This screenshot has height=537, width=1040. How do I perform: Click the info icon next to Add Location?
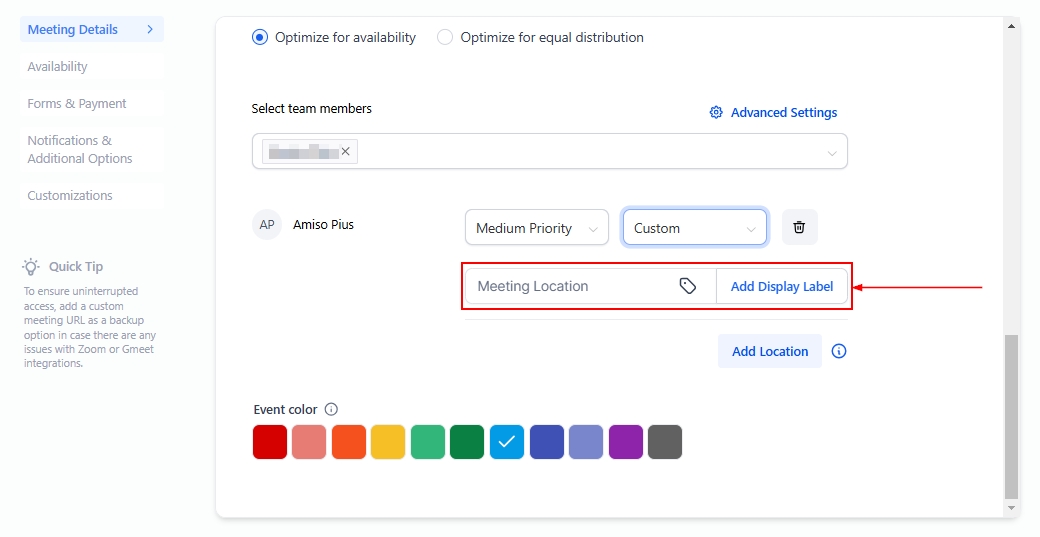click(x=839, y=351)
